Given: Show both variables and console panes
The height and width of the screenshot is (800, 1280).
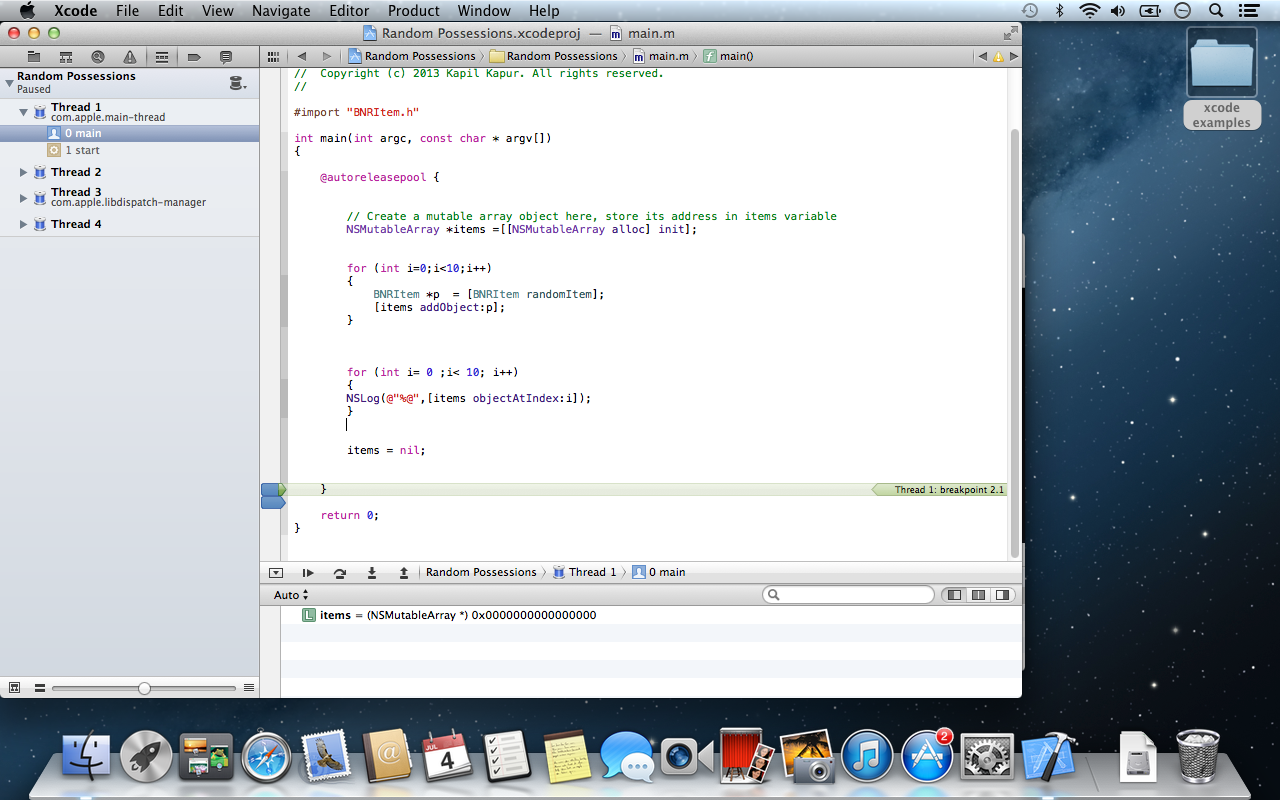Looking at the screenshot, I should [978, 595].
